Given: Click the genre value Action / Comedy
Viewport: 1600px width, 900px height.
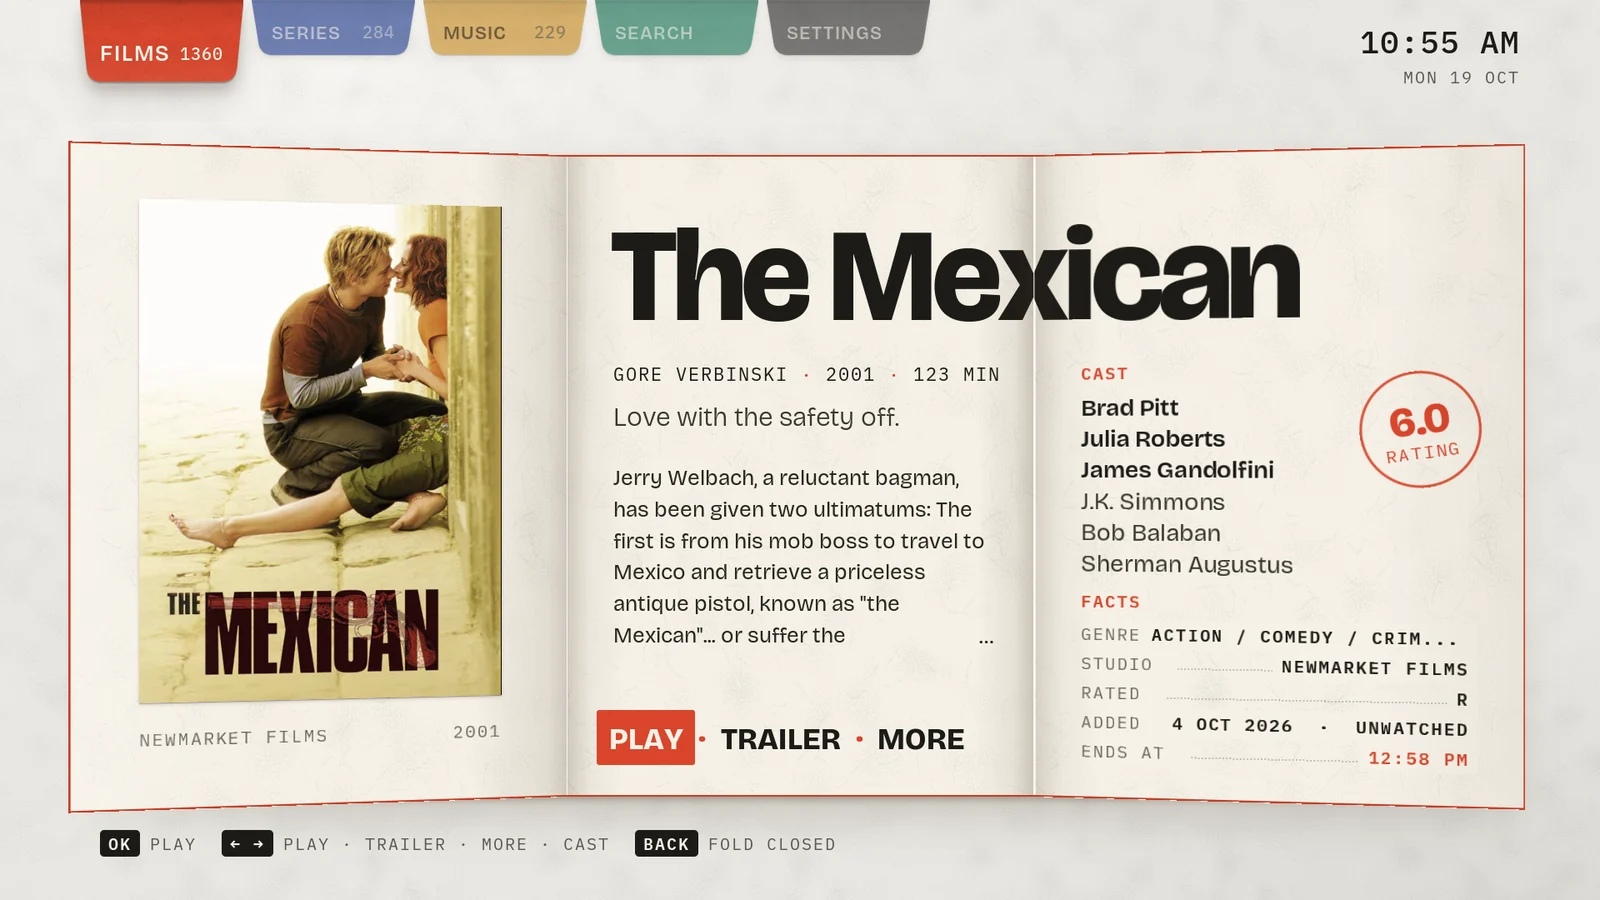Looking at the screenshot, I should 1304,637.
